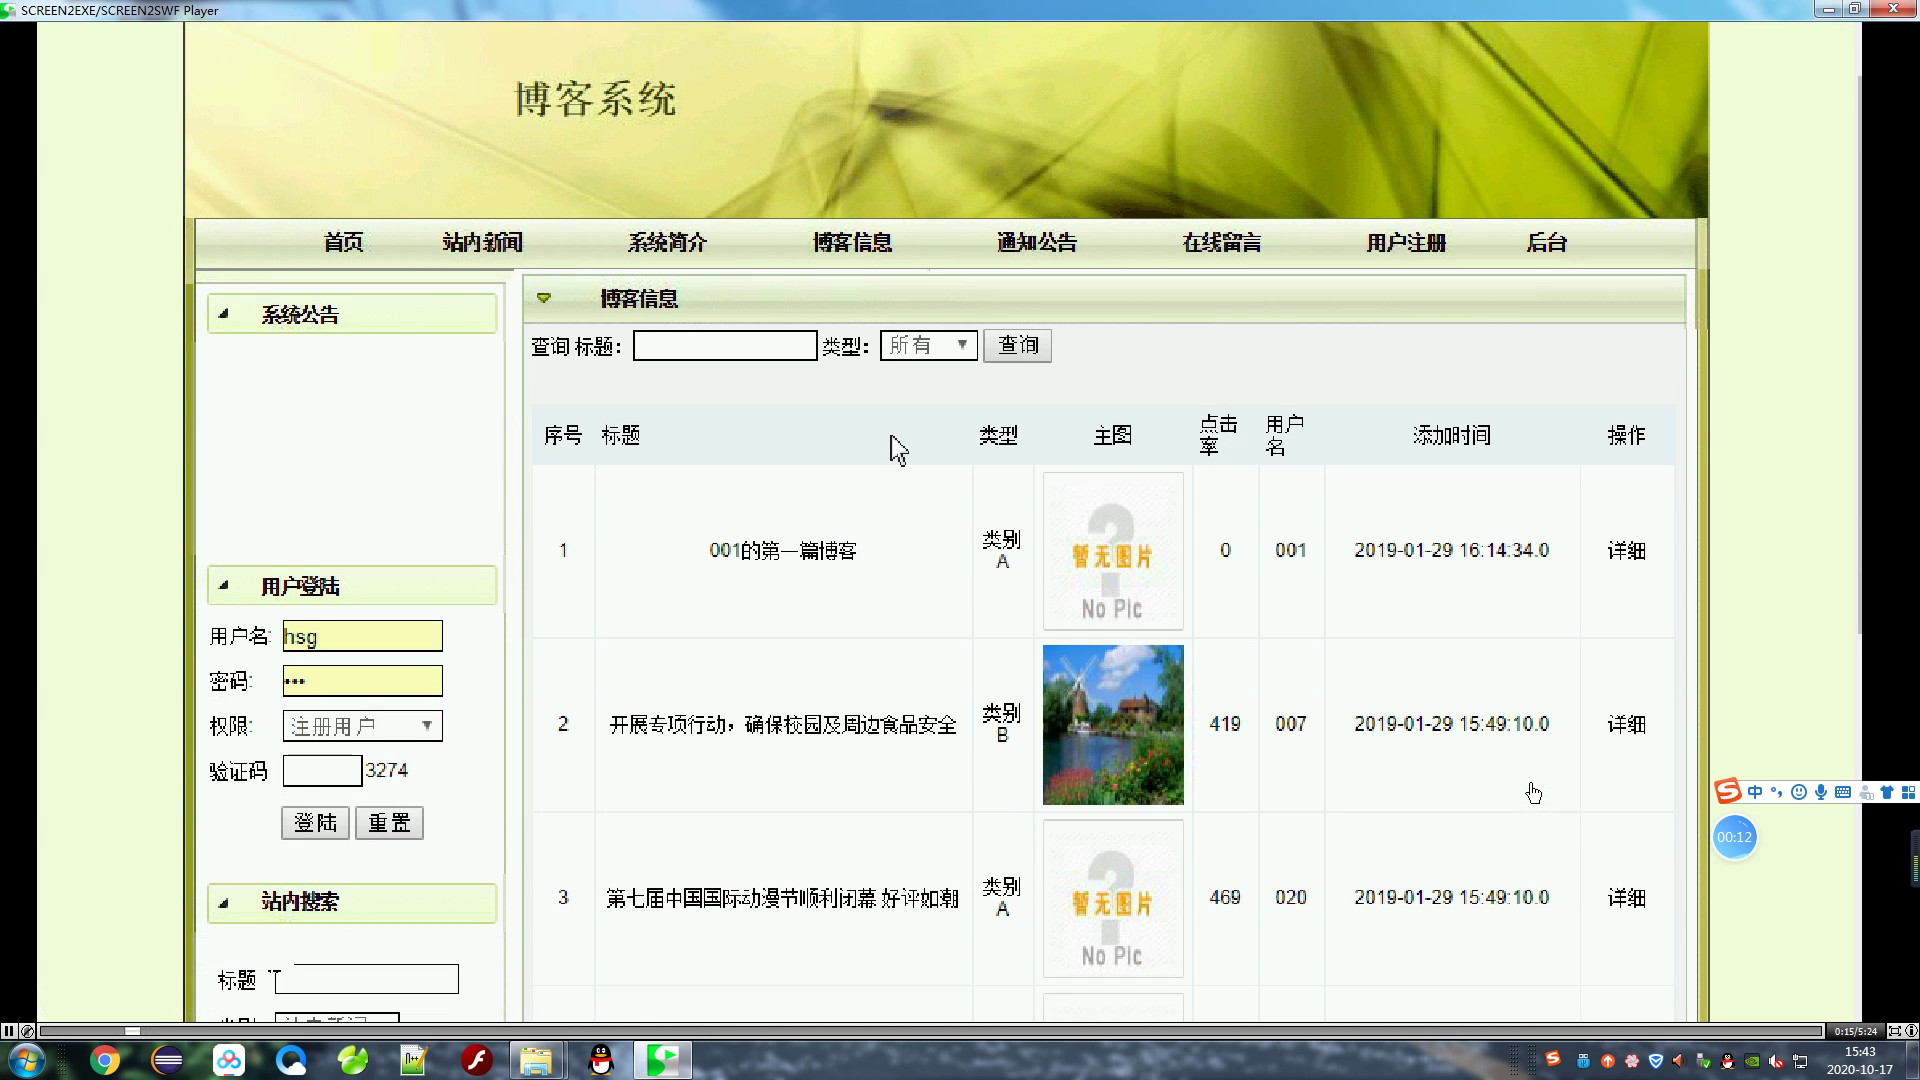
Task: Click the 重置 reset button
Action: (x=389, y=823)
